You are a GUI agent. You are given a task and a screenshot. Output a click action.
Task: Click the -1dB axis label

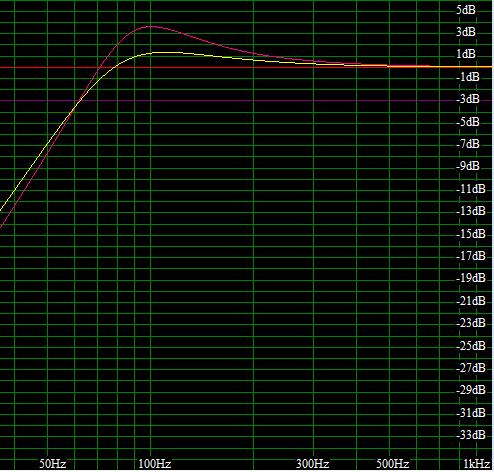pyautogui.click(x=468, y=77)
